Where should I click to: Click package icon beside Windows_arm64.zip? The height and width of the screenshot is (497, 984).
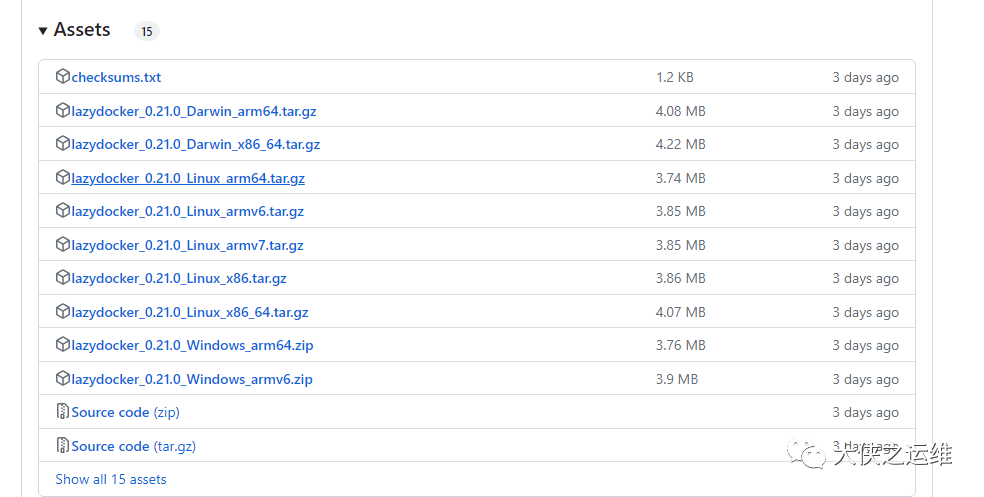(x=62, y=345)
